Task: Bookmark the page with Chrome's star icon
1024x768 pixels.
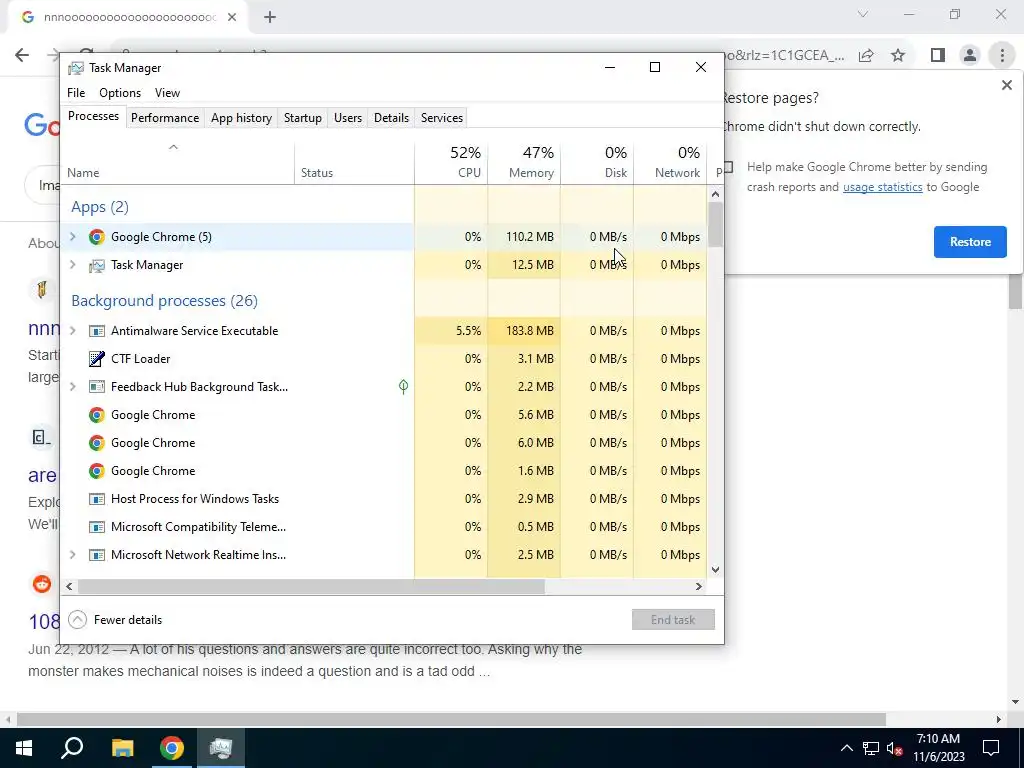Action: coord(898,56)
